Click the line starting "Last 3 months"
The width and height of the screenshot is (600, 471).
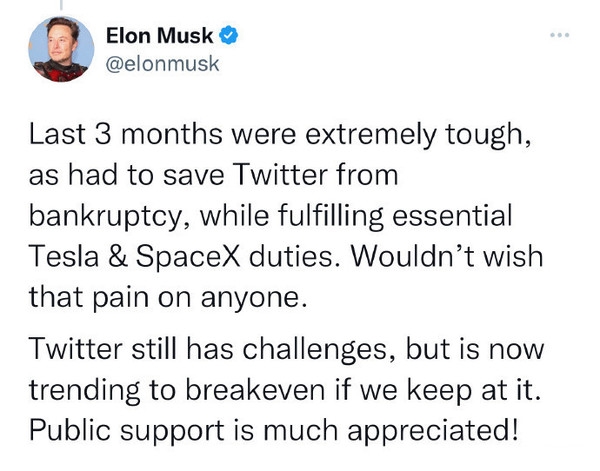(286, 135)
